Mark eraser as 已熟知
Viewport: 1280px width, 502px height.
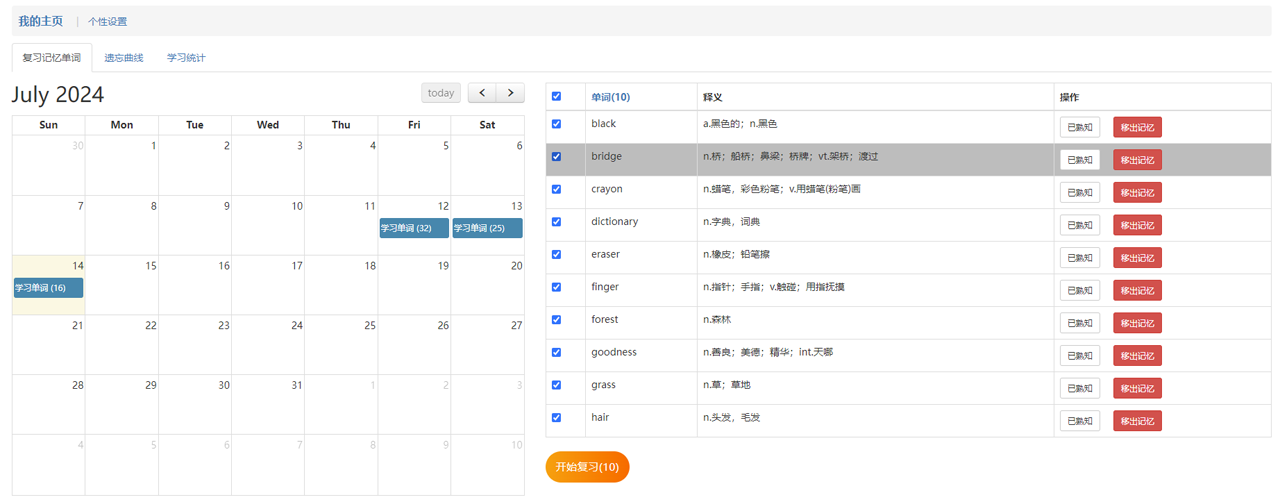(1080, 258)
